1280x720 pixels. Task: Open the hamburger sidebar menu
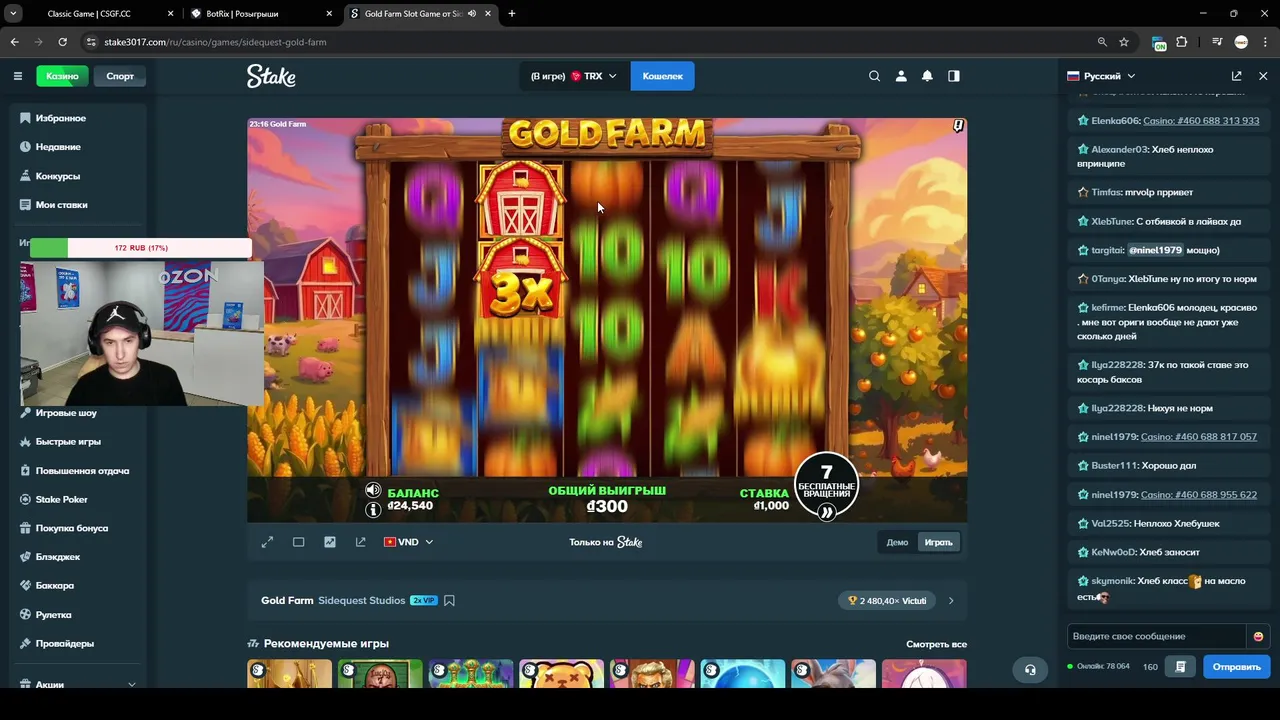[x=18, y=76]
